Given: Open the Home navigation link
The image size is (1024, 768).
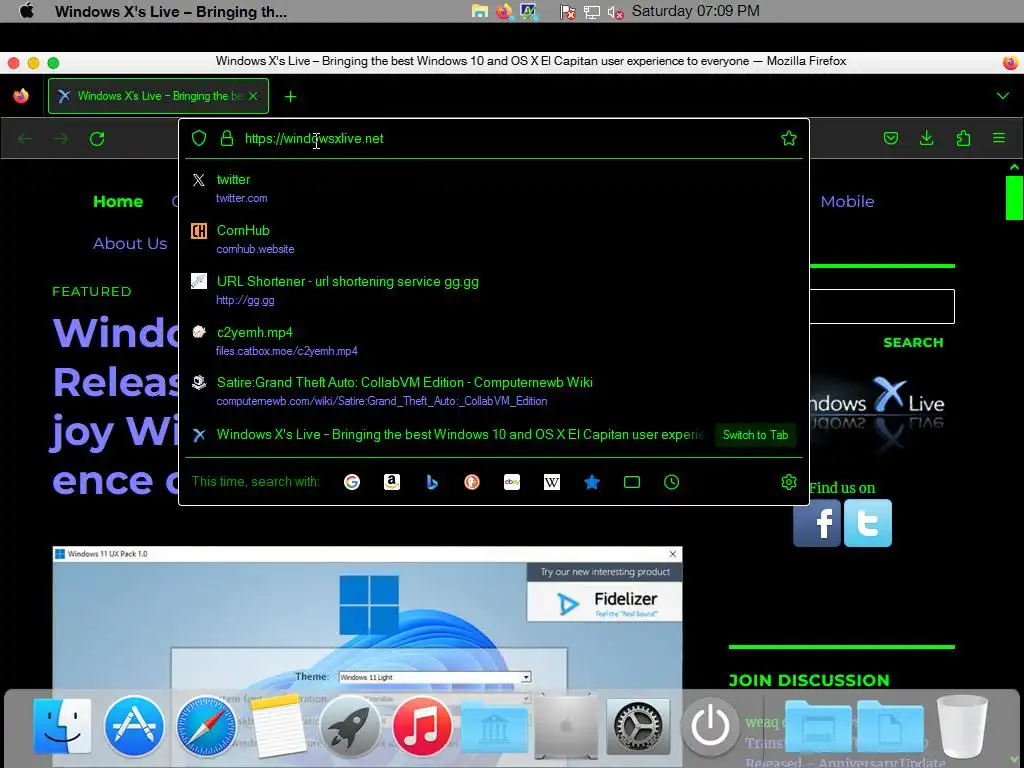Looking at the screenshot, I should click(x=118, y=201).
